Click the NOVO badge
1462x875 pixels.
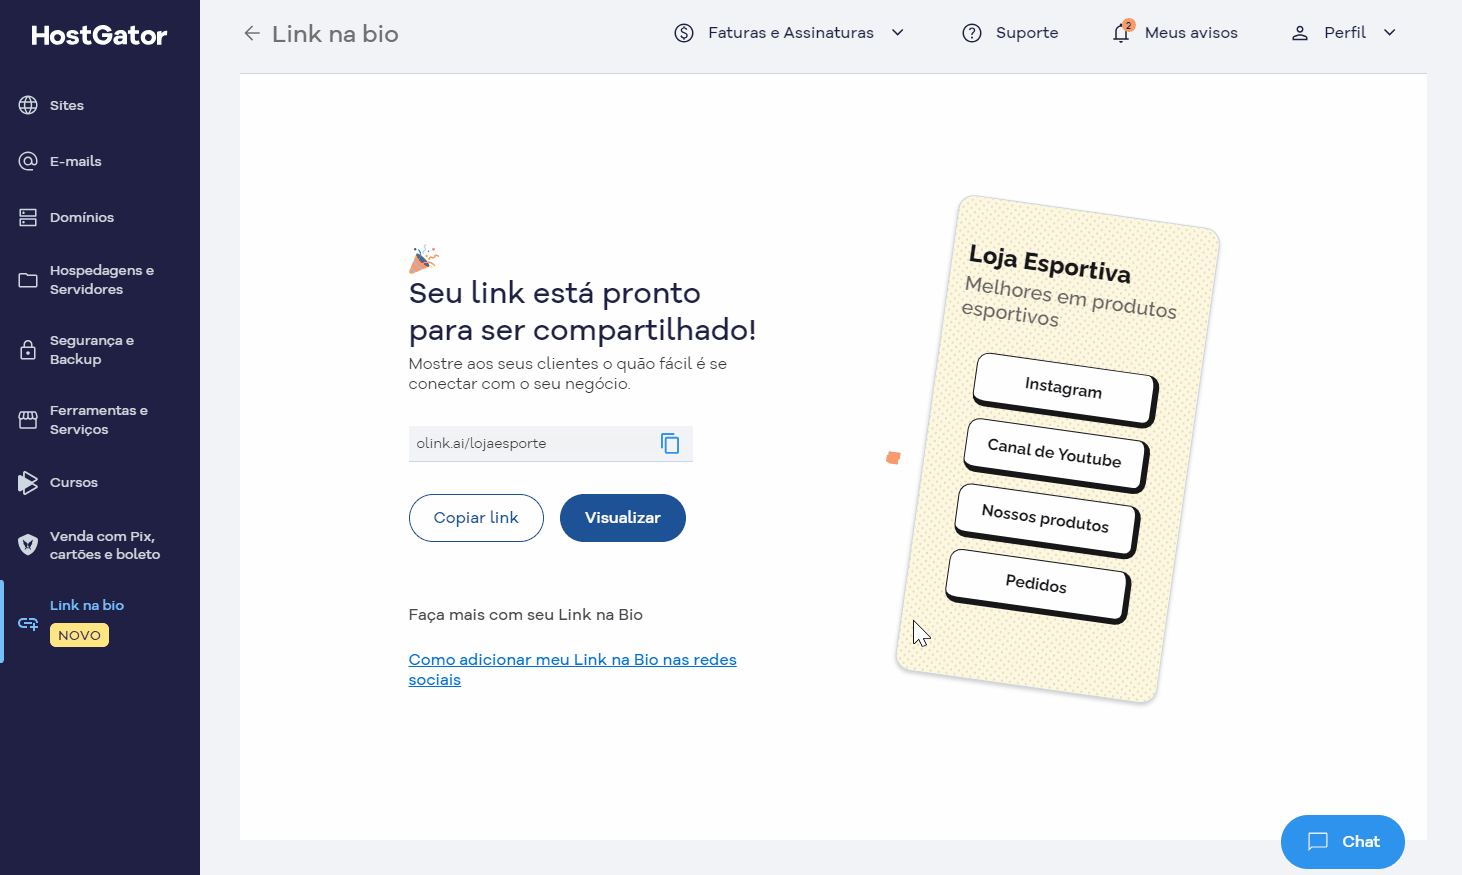pyautogui.click(x=79, y=635)
